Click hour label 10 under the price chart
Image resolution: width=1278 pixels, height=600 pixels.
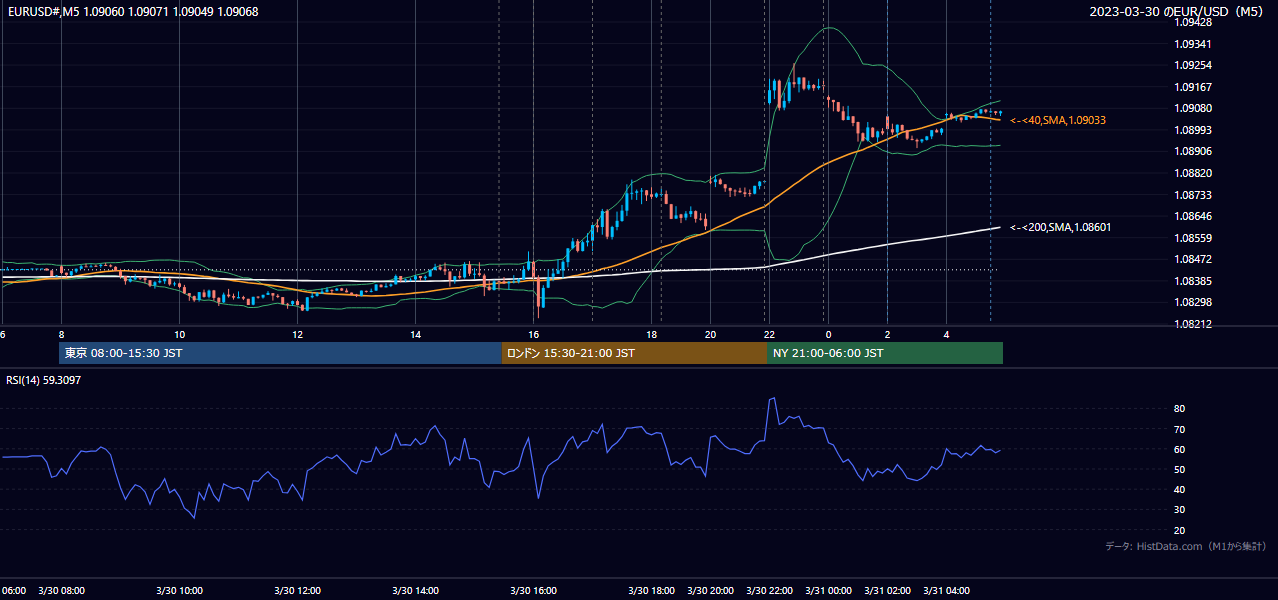click(179, 334)
